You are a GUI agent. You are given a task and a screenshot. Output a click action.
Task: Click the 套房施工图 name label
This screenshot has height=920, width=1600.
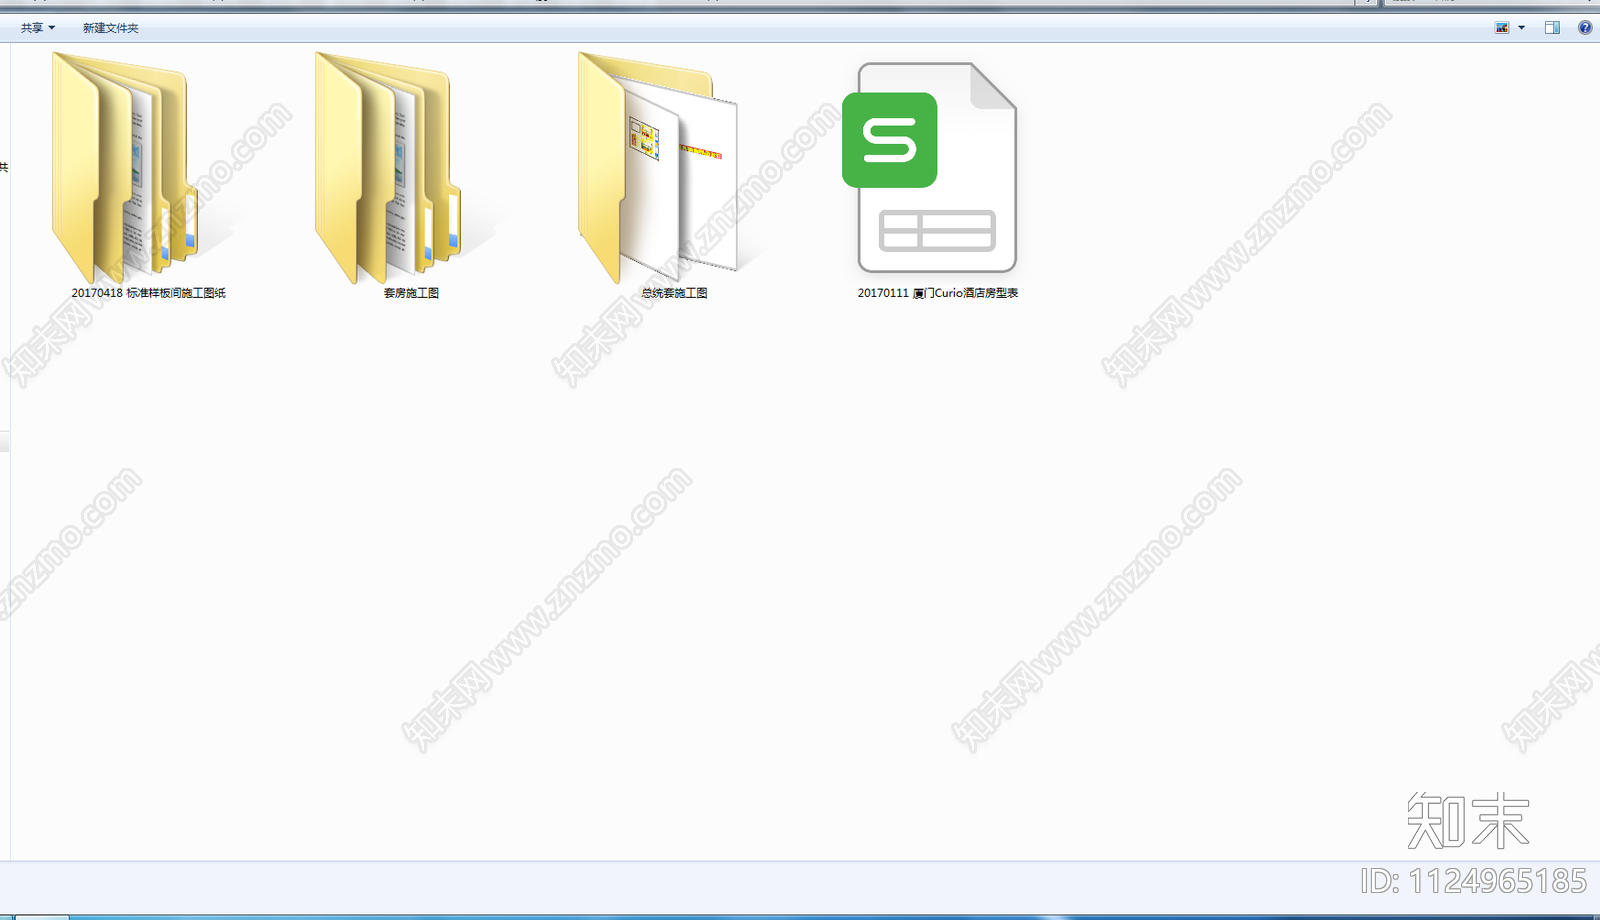click(x=411, y=293)
